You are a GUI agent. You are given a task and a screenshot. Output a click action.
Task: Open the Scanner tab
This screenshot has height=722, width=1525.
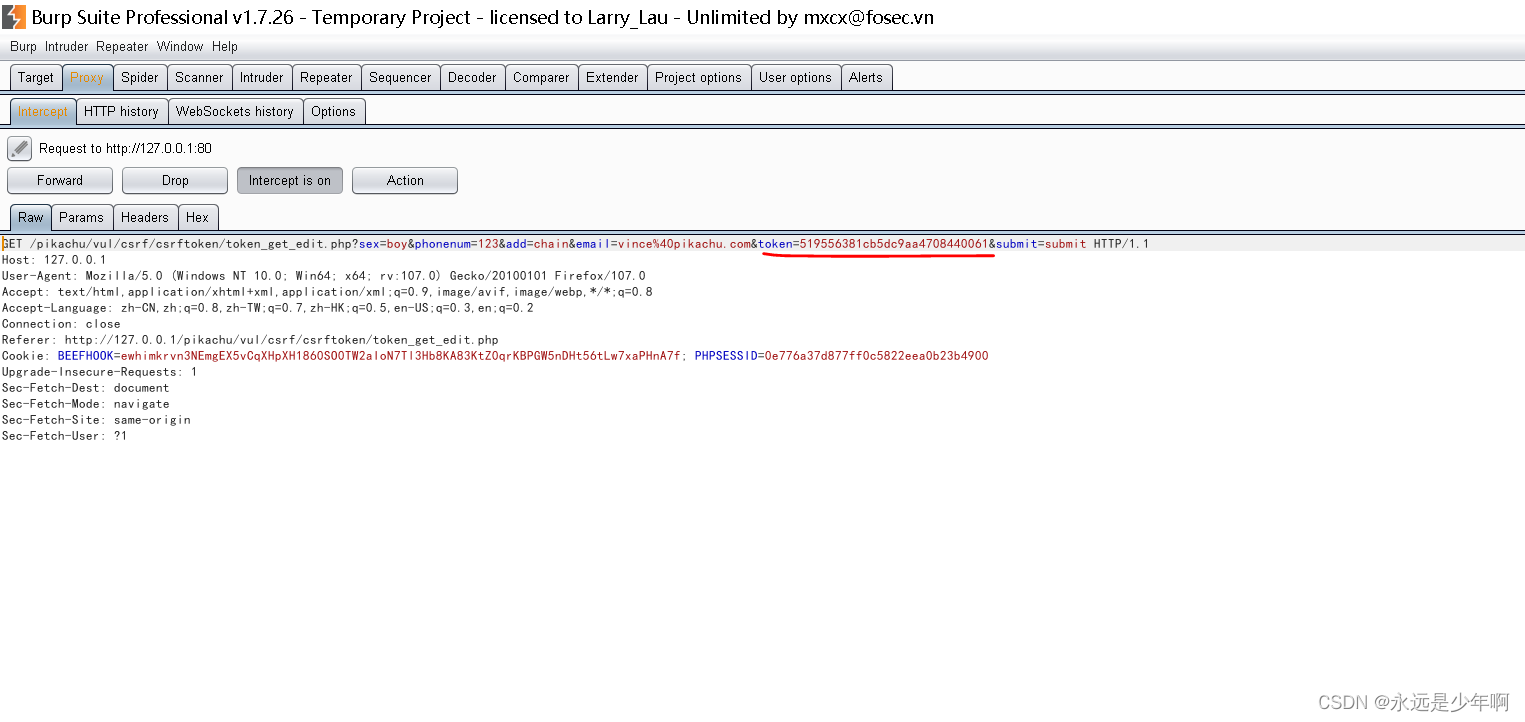(199, 77)
